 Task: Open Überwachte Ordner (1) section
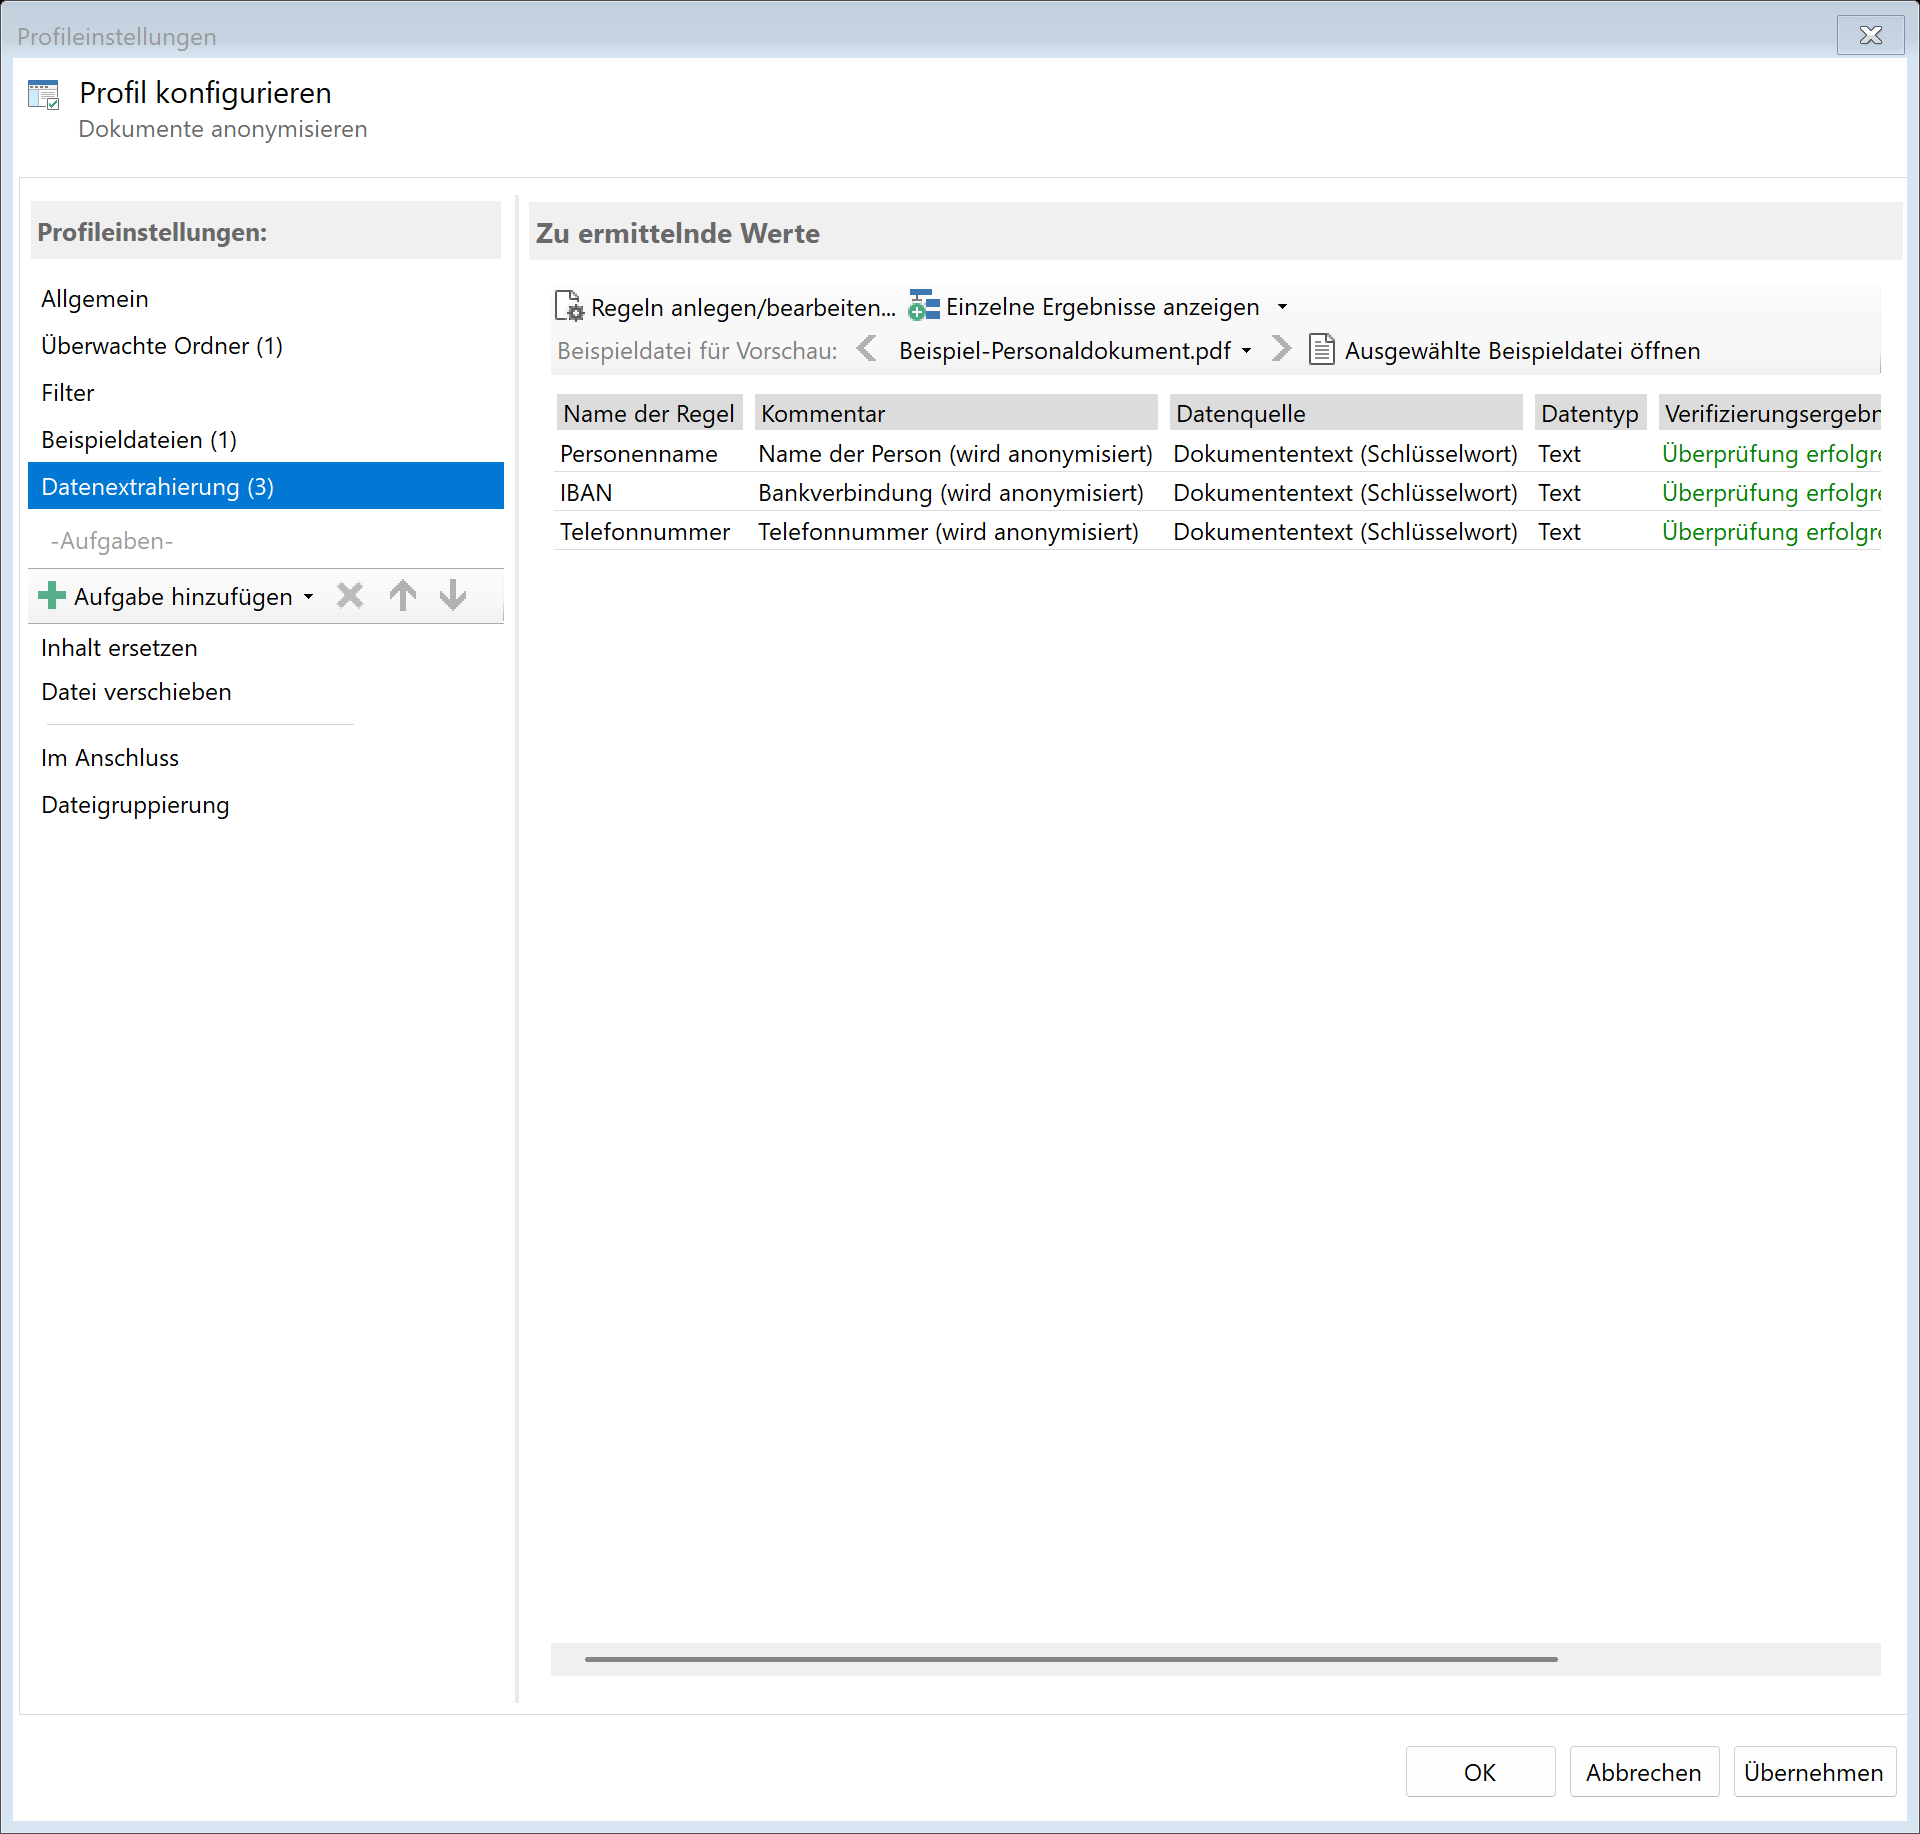pos(162,346)
